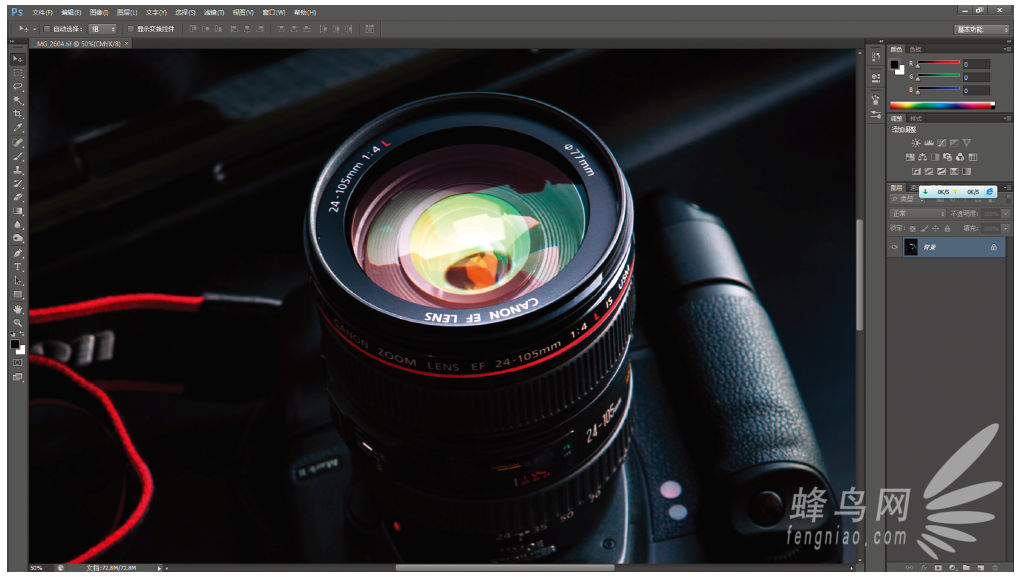This screenshot has width=1021, height=577.
Task: Select the Blur tool
Action: tap(18, 225)
